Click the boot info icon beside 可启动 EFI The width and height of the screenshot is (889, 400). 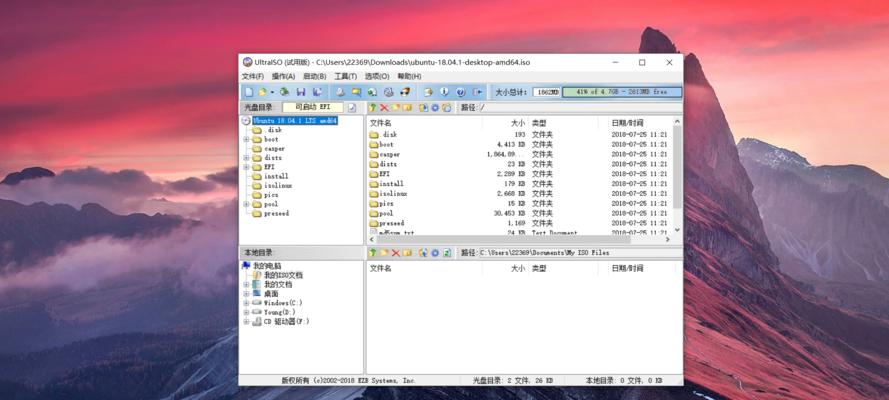352,108
